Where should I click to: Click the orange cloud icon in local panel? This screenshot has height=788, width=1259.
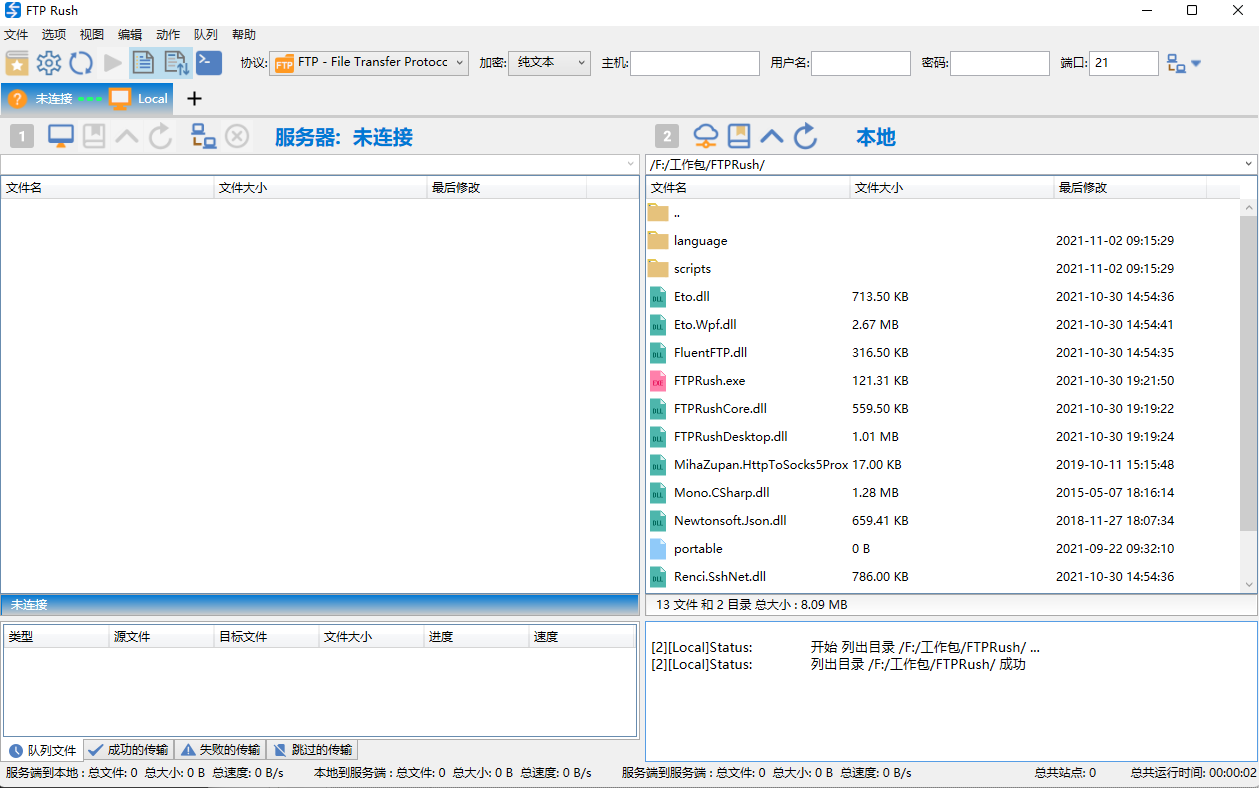pyautogui.click(x=706, y=137)
